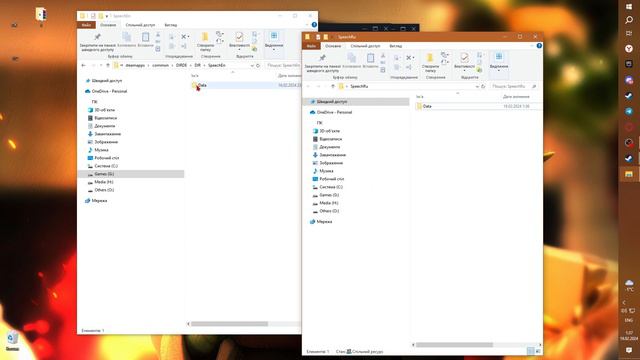Click Delete X icon in SpeechRu ribbon
640x360 pixels.
click(408, 58)
